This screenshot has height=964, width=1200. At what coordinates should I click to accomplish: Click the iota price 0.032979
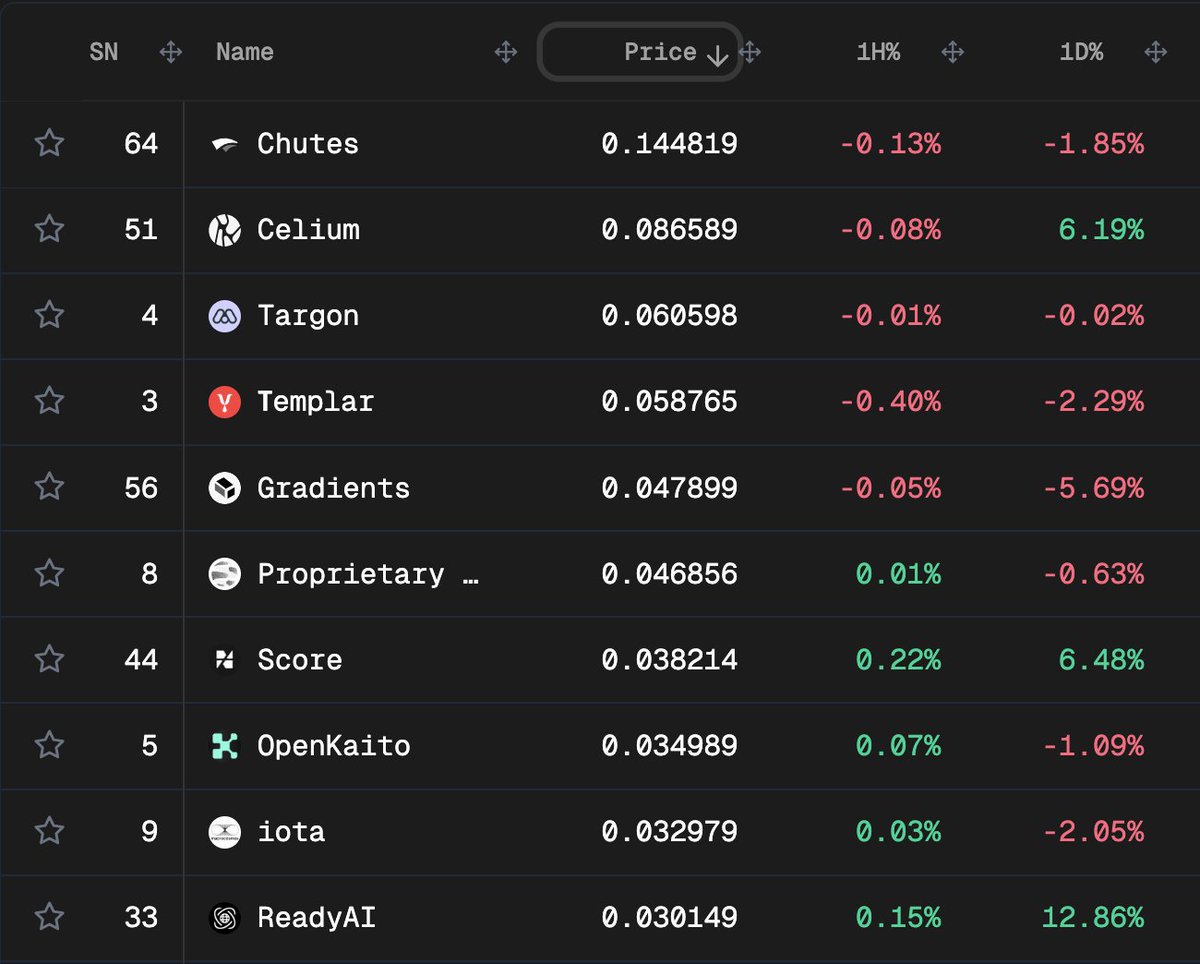coord(670,832)
